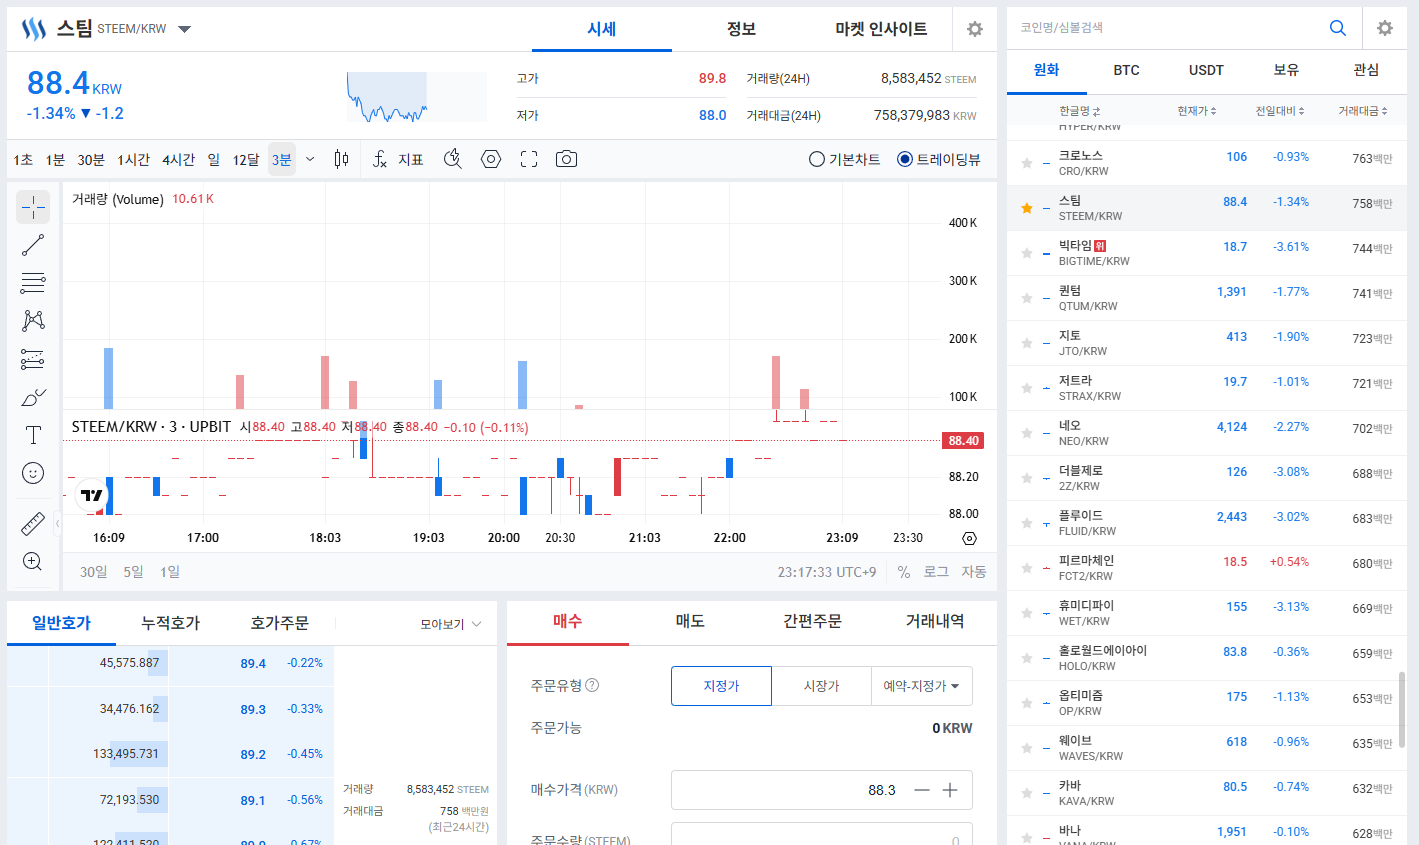Select the trend line drawing tool
Image resolution: width=1419 pixels, height=845 pixels.
(x=33, y=245)
